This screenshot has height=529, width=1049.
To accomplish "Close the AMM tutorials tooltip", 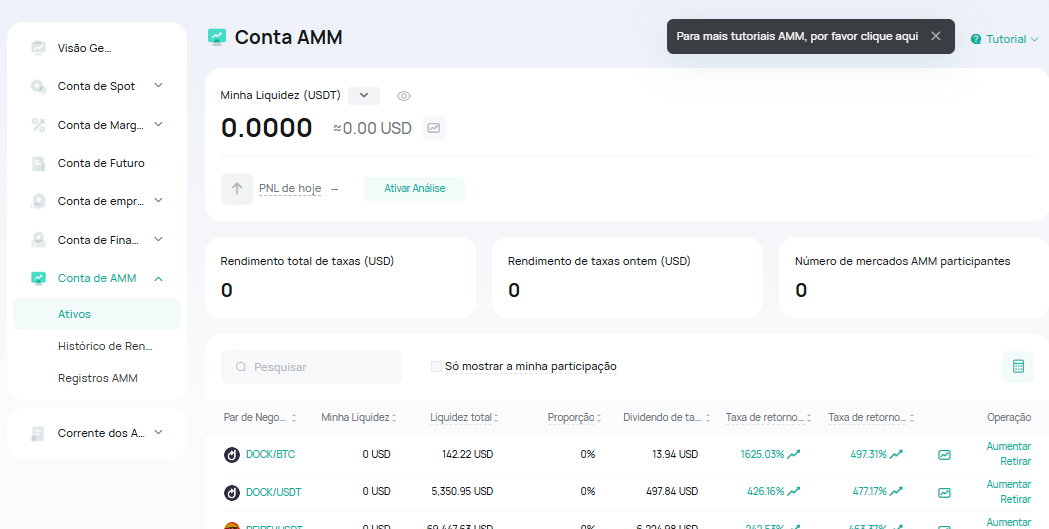I will point(935,36).
